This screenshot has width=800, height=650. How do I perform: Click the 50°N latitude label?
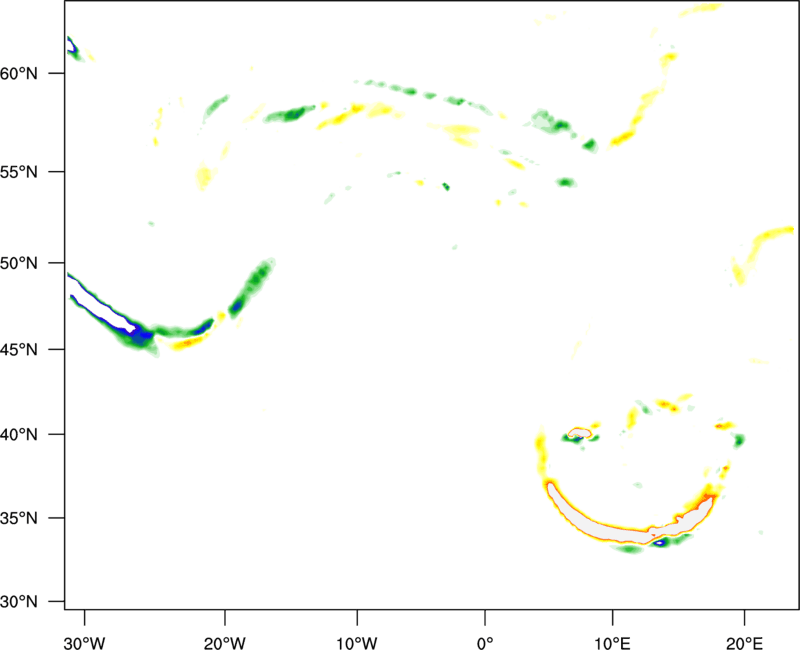pos(19,263)
